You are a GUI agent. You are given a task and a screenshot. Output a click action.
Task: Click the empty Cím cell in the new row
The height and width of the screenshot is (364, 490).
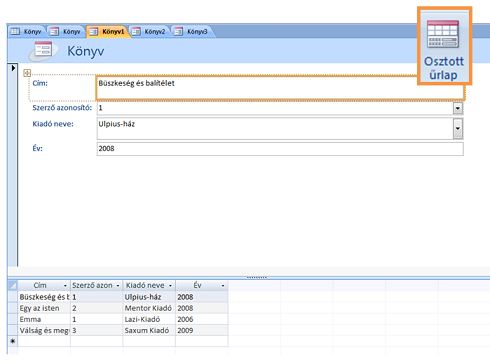click(x=44, y=341)
